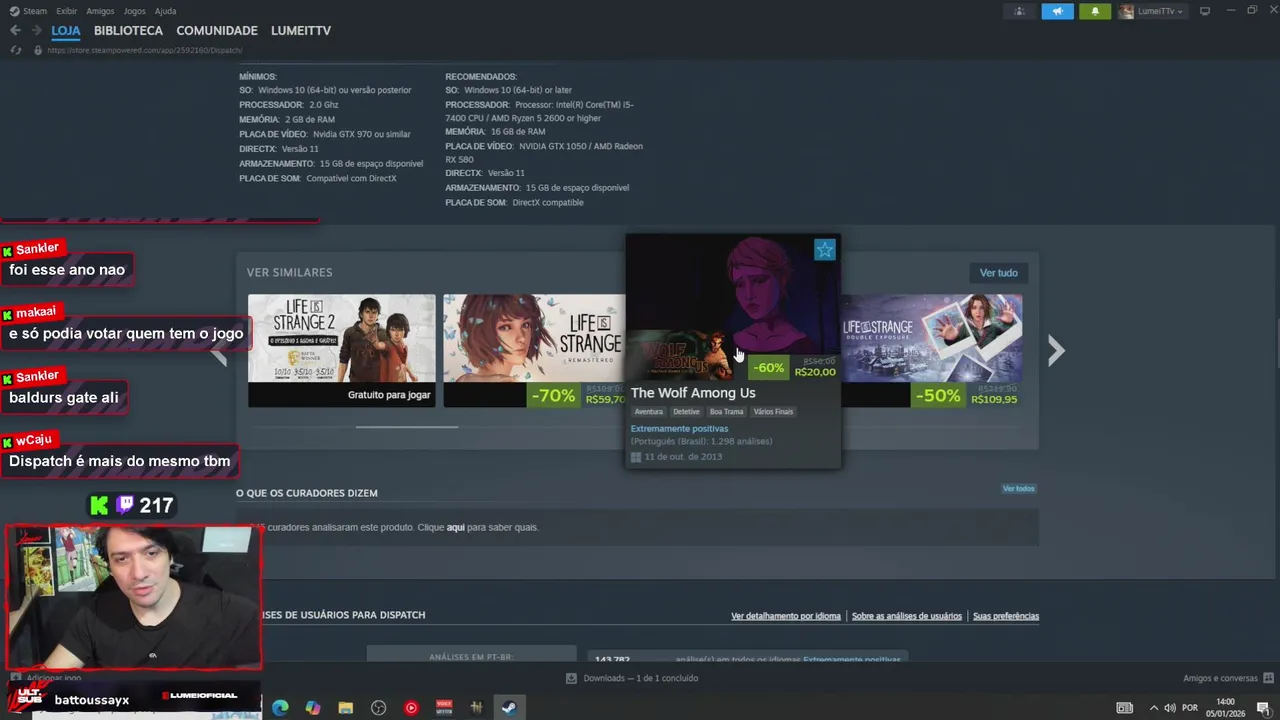Show previous similar games with left arrow

click(219, 350)
